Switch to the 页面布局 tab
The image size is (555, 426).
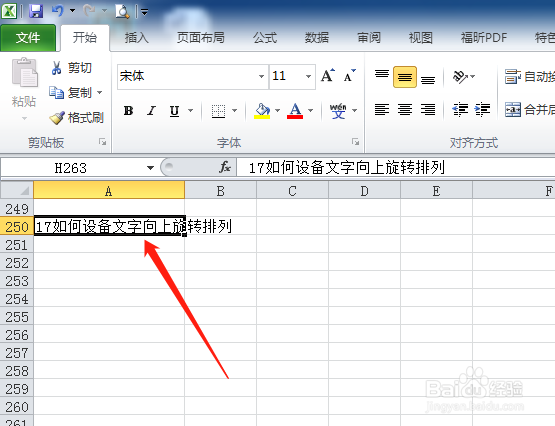coord(201,38)
